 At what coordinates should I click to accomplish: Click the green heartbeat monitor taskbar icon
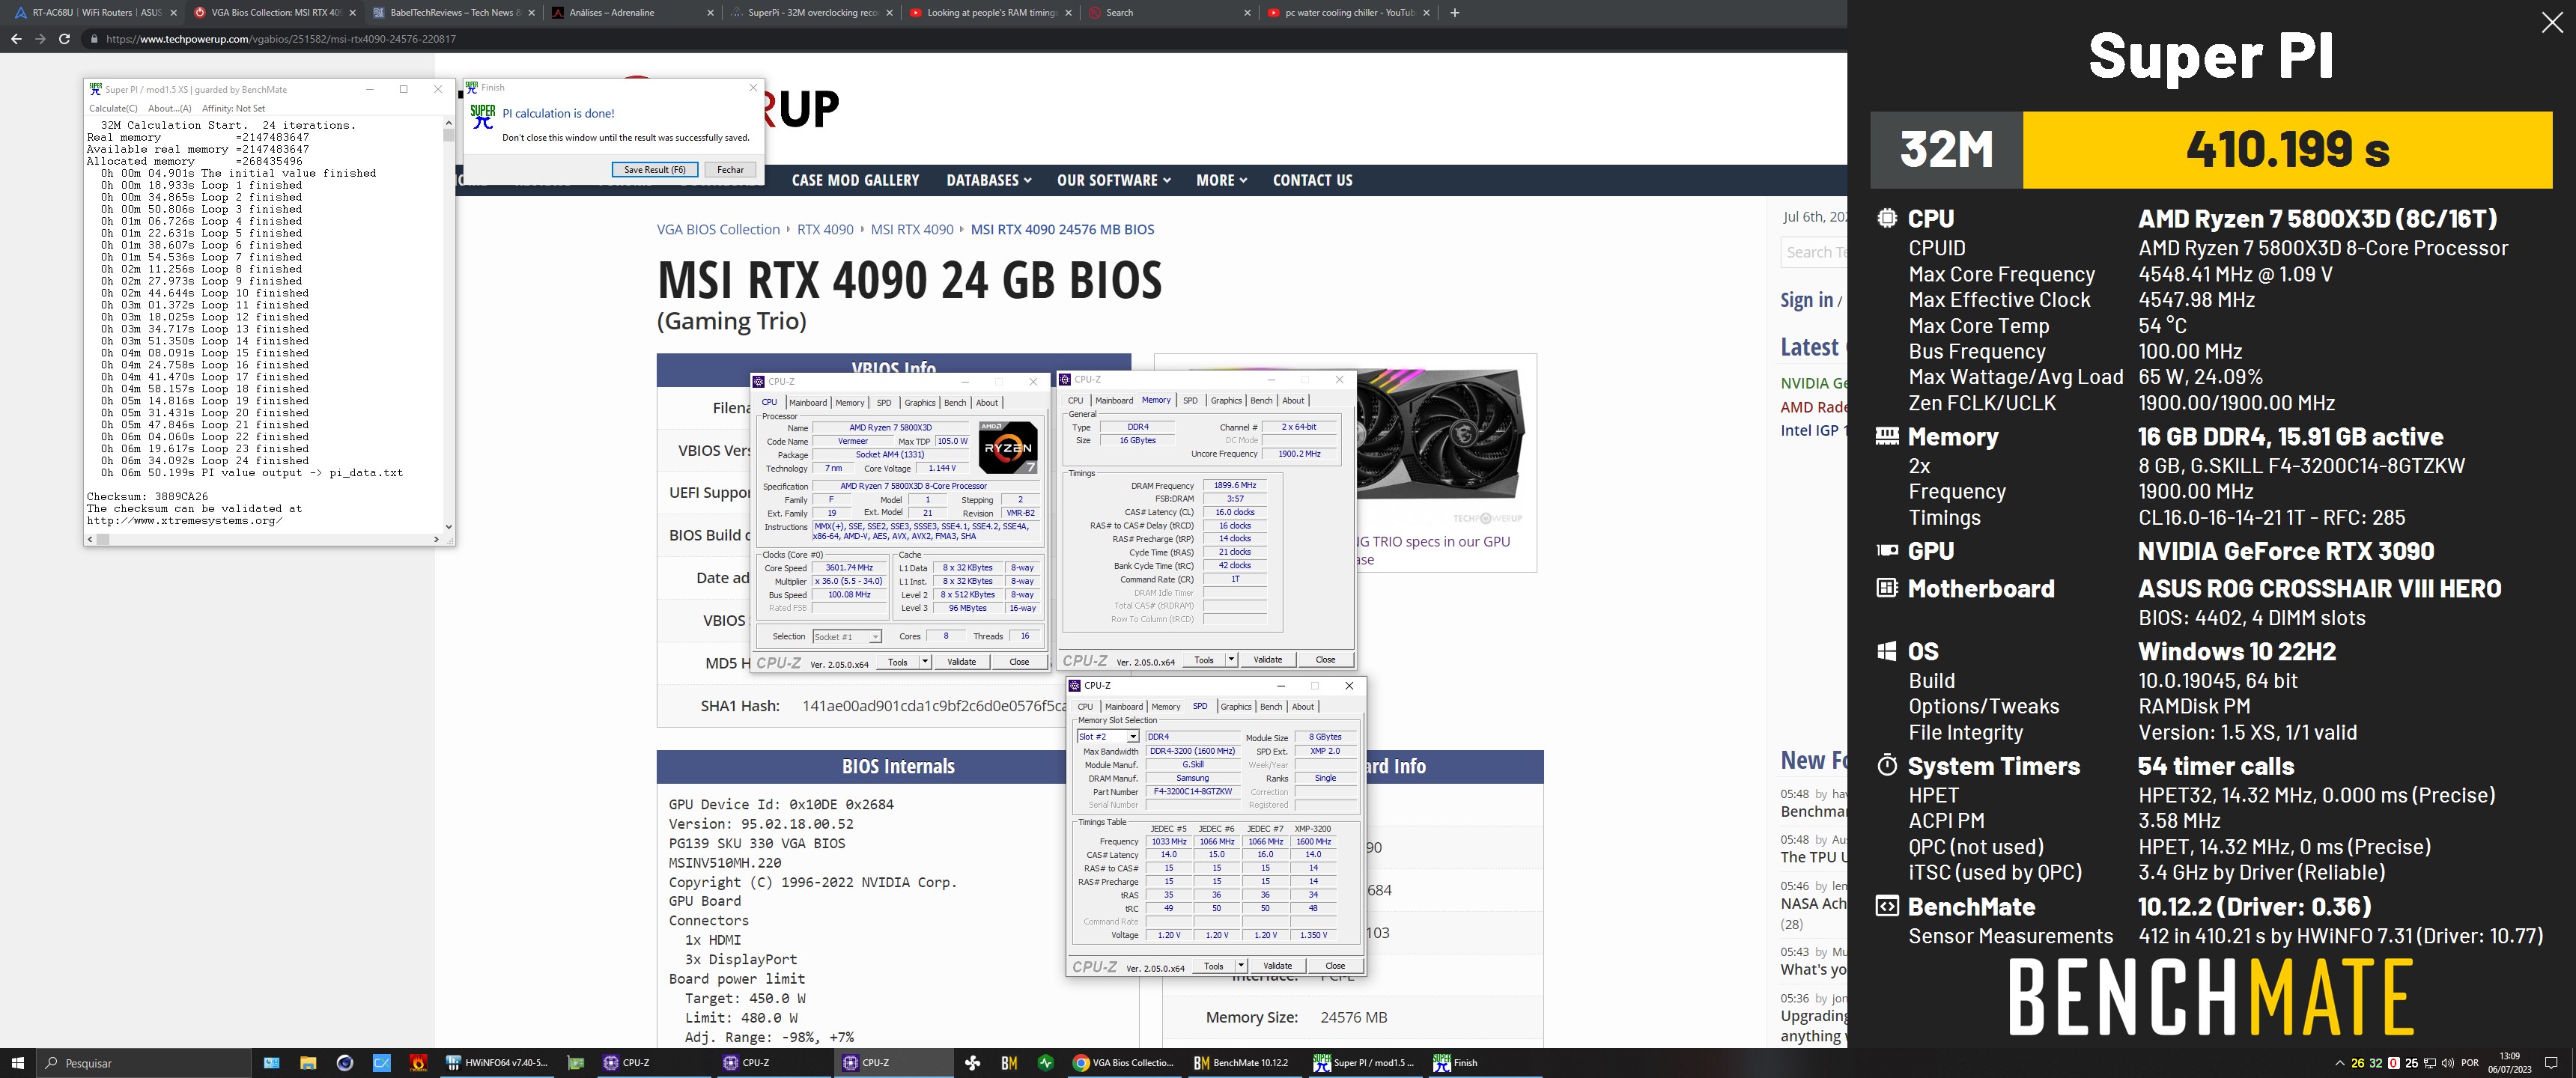click(1046, 1063)
